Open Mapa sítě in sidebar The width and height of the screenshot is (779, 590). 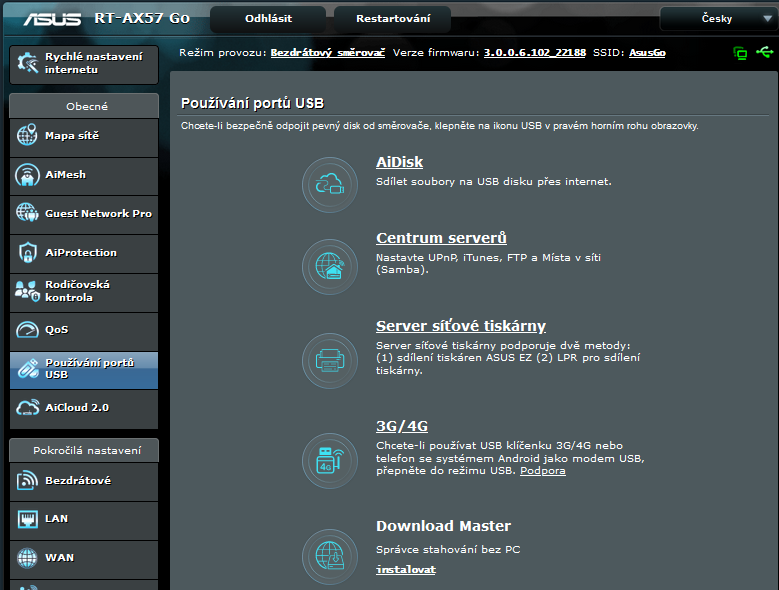pyautogui.click(x=83, y=136)
